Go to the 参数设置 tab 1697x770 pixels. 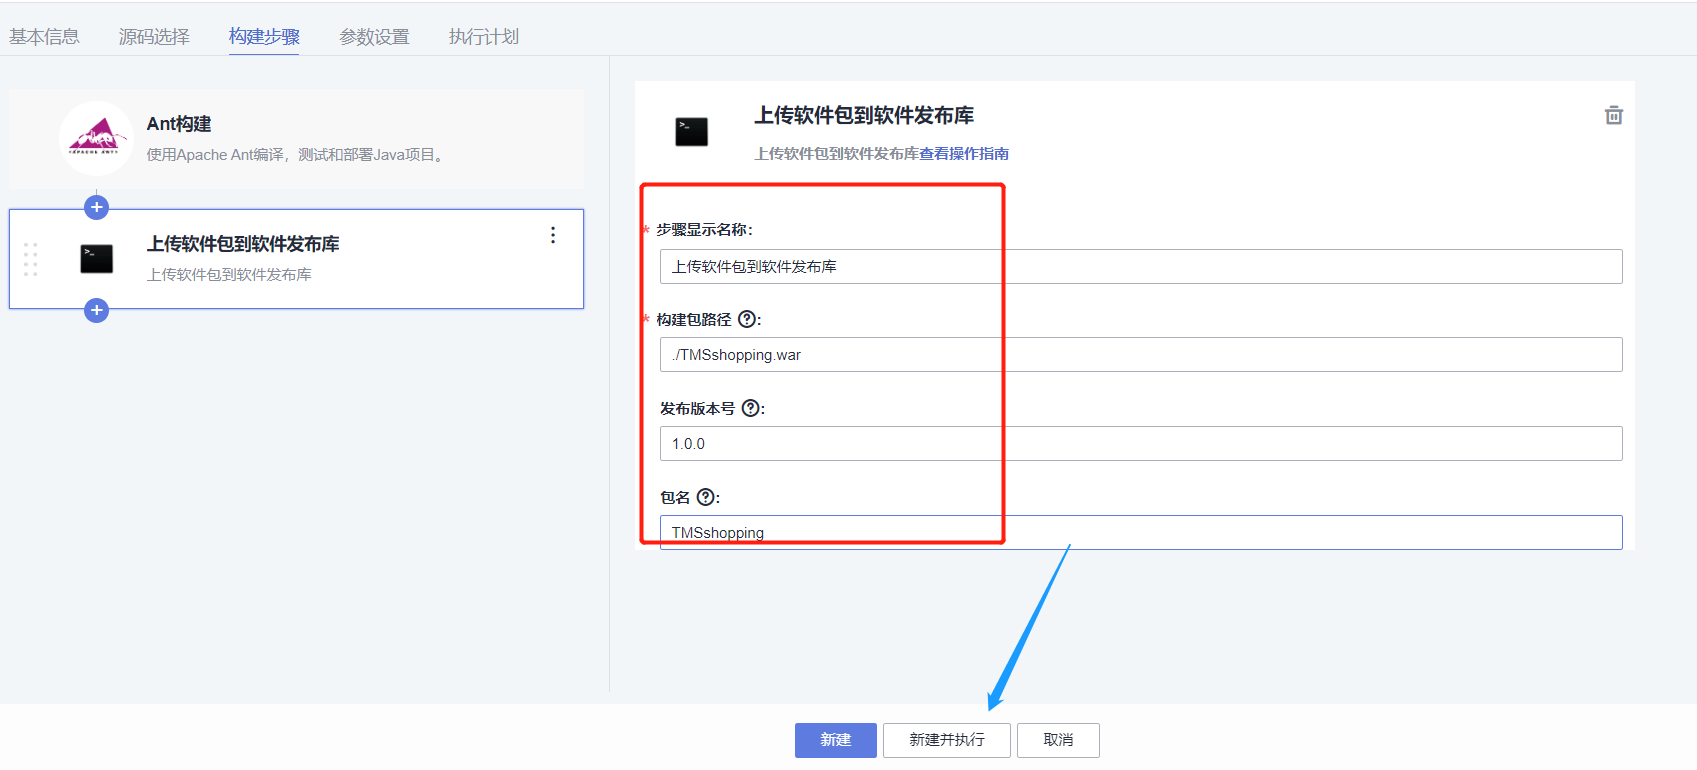tap(374, 37)
